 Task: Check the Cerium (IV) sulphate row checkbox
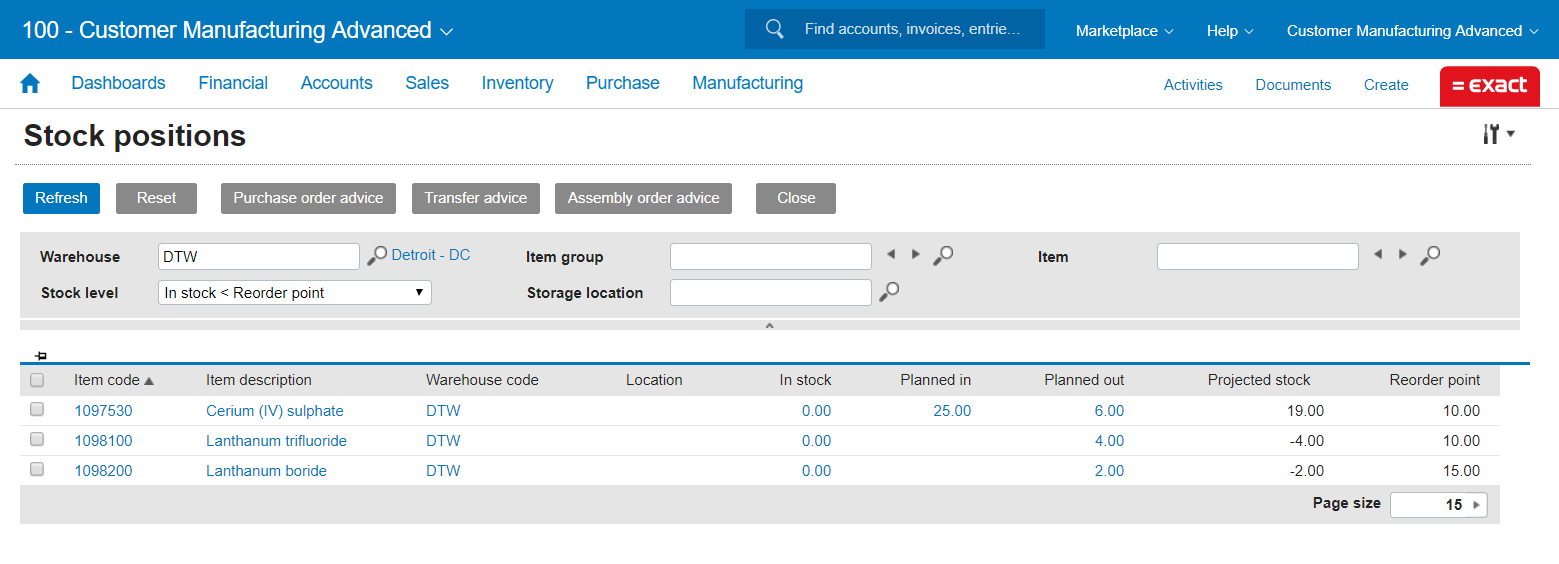[37, 409]
